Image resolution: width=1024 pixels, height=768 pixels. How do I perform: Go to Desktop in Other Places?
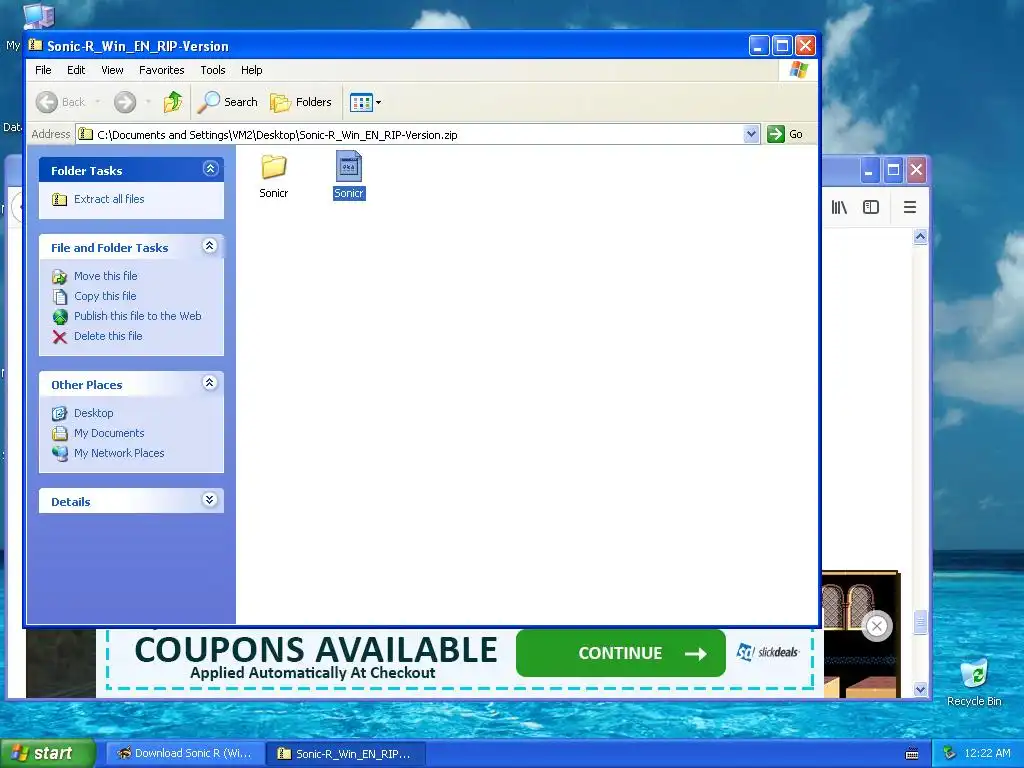(x=93, y=413)
